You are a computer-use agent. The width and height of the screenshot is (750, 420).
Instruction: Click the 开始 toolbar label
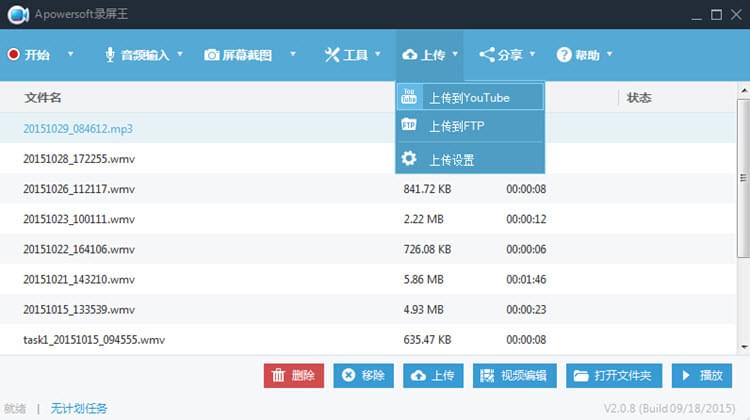[x=37, y=55]
